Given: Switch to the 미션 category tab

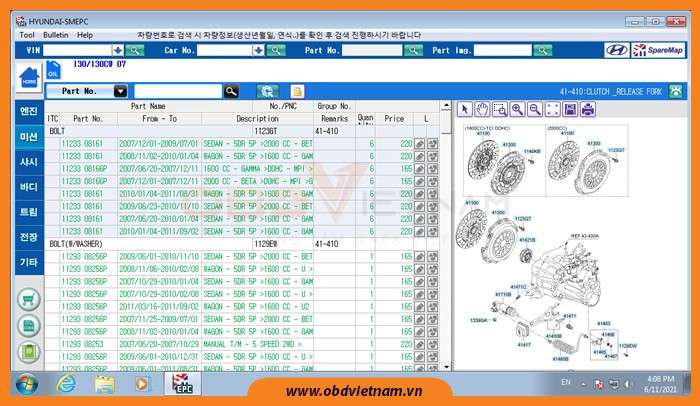Looking at the screenshot, I should click(29, 137).
